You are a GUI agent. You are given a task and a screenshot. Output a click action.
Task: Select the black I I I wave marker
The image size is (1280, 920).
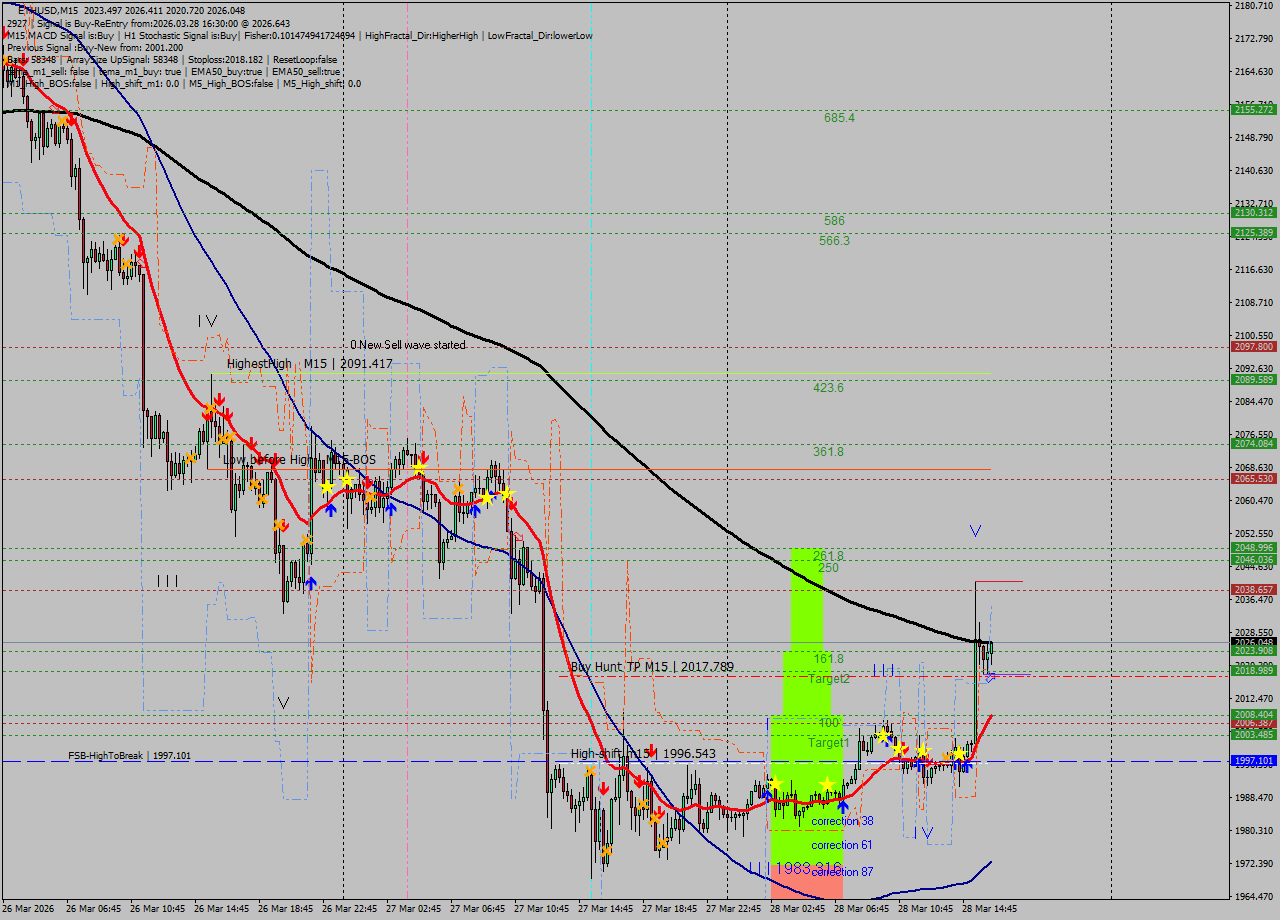167,581
